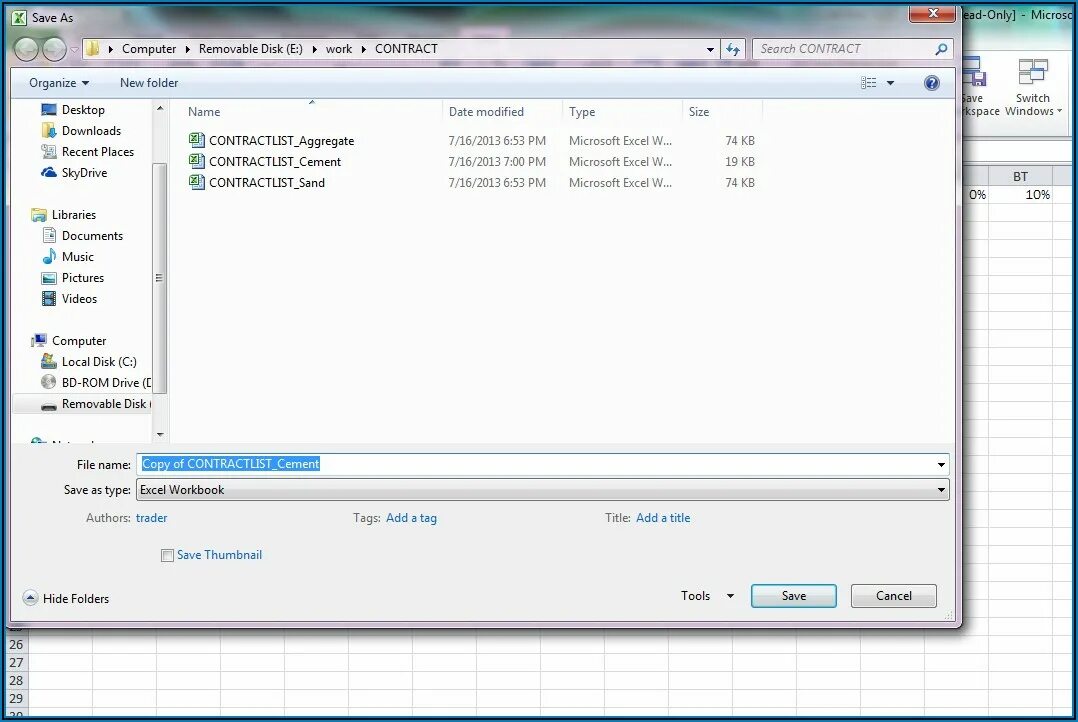Select file name CONTRACTLIST_Sand

pyautogui.click(x=267, y=183)
